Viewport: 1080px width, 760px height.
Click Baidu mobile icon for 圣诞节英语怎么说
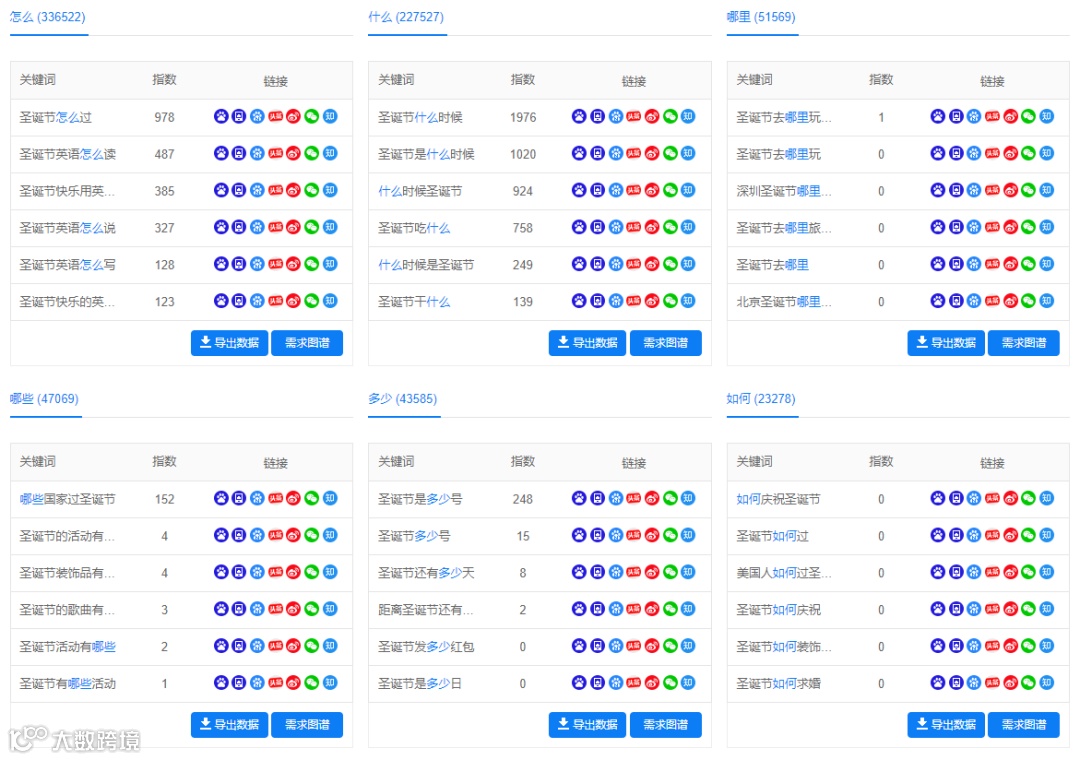click(239, 227)
